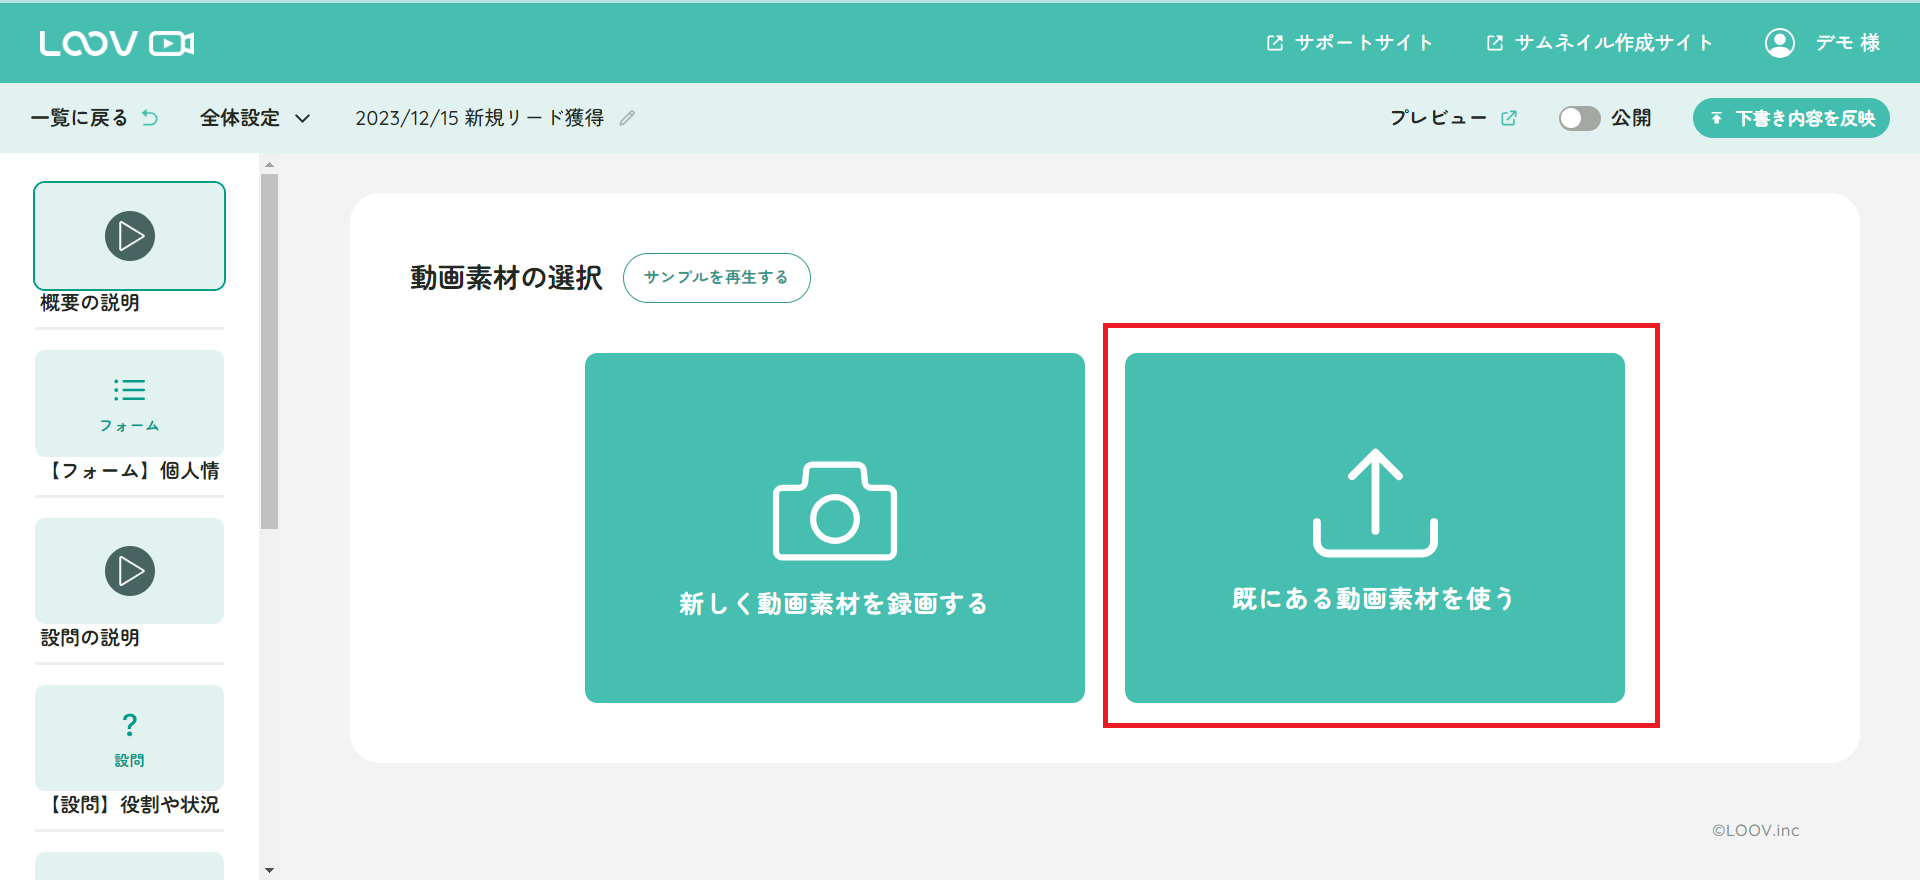Click the external-link icon before サムネイル作成サイト
The image size is (1920, 880).
(x=1495, y=43)
